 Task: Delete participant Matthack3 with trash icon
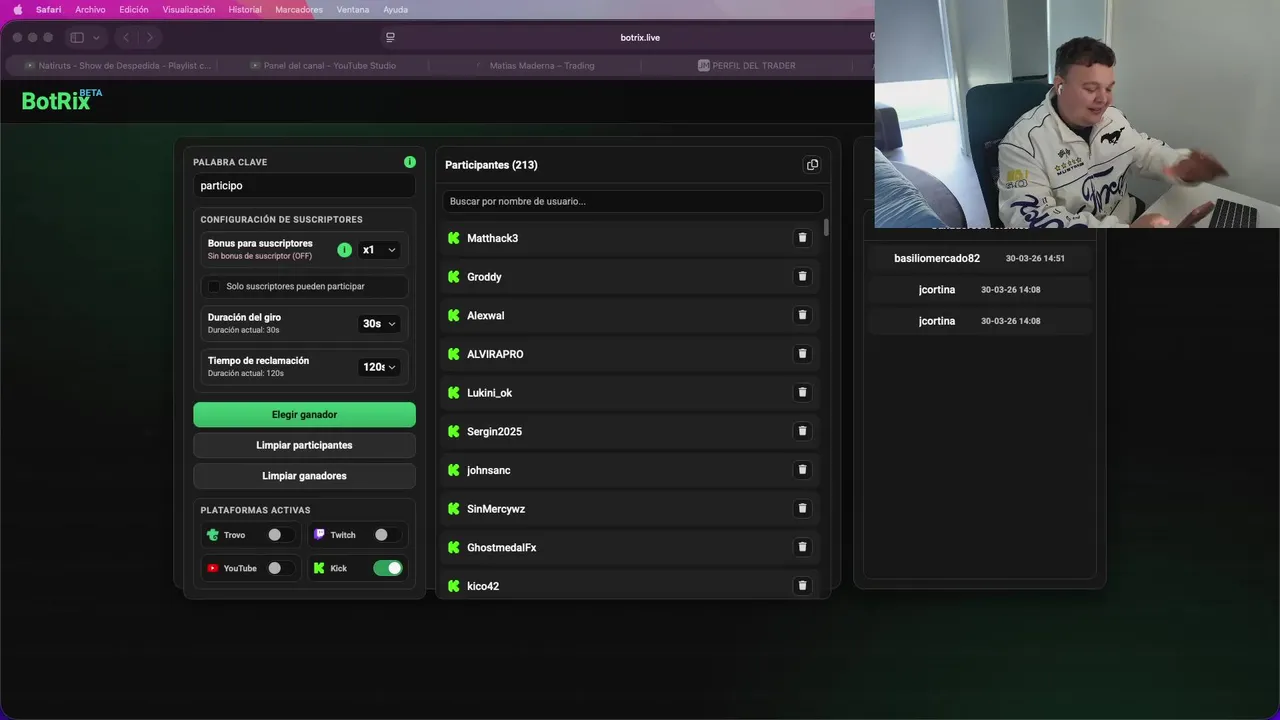802,238
